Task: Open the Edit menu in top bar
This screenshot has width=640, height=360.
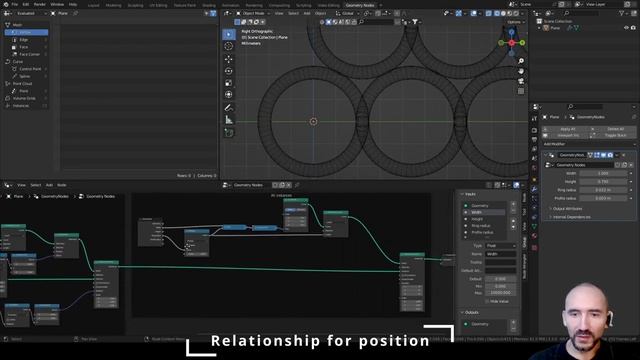Action: tap(26, 4)
